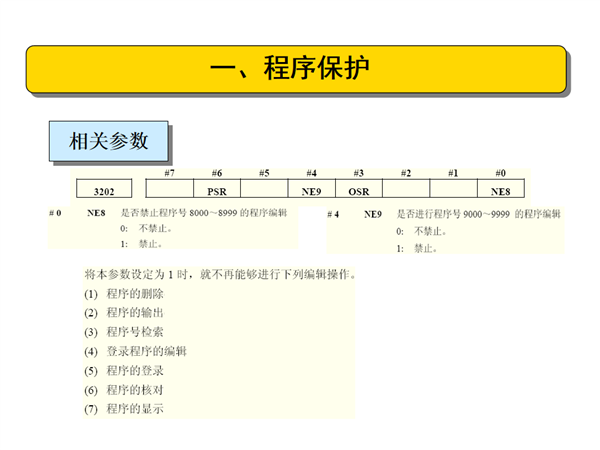The width and height of the screenshot is (600, 450).
Task: Click the empty cell under #7
Action: coord(169,189)
